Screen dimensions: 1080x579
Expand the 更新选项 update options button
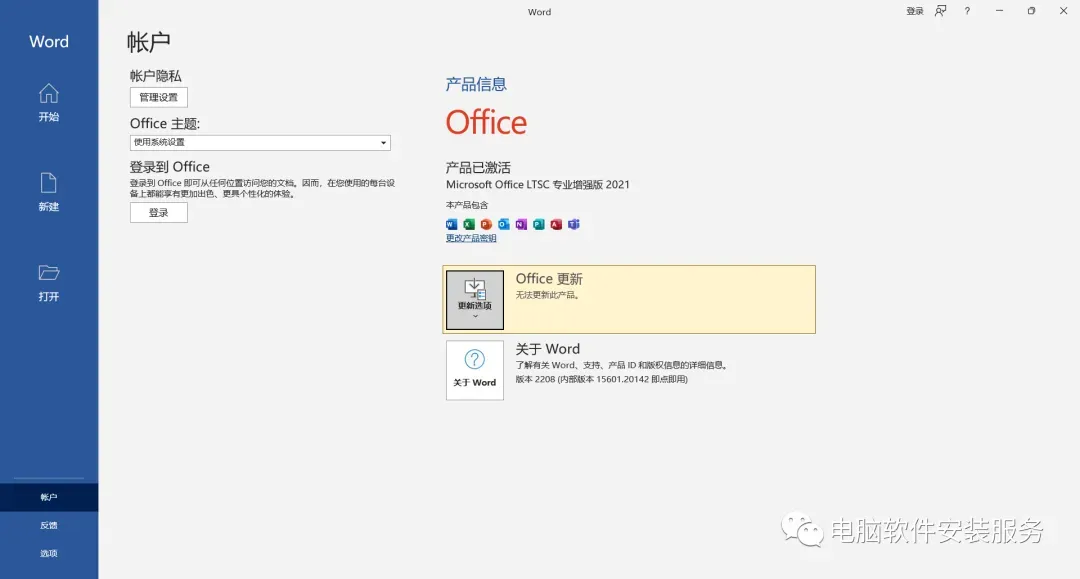(475, 300)
